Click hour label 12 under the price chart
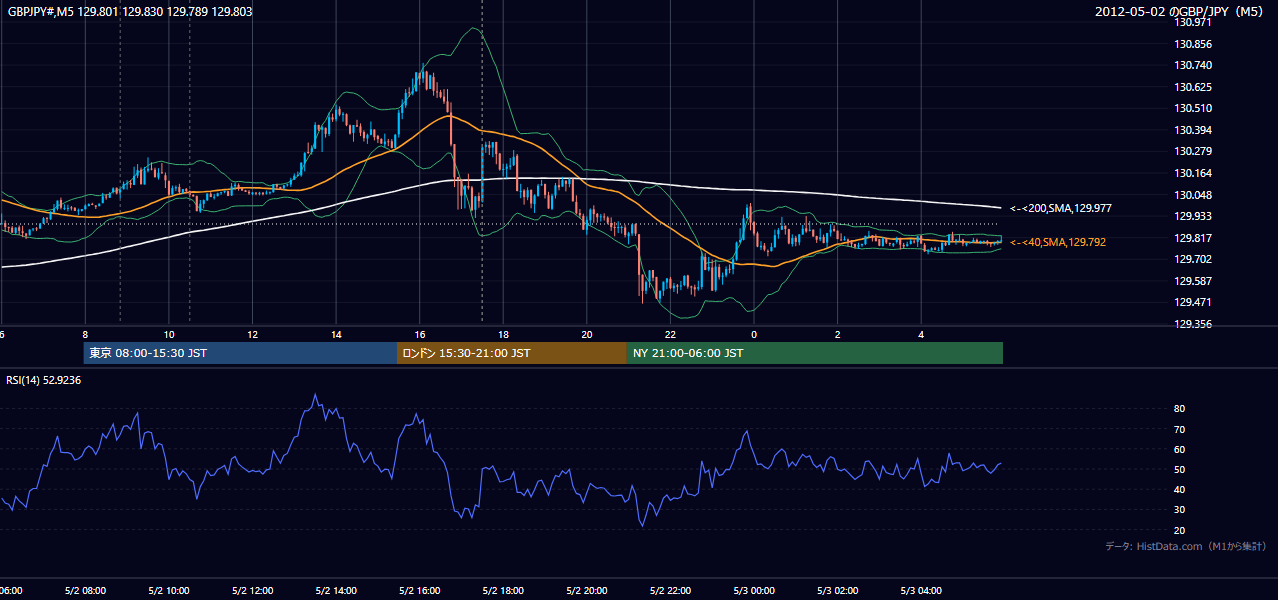This screenshot has height=600, width=1278. pos(252,334)
